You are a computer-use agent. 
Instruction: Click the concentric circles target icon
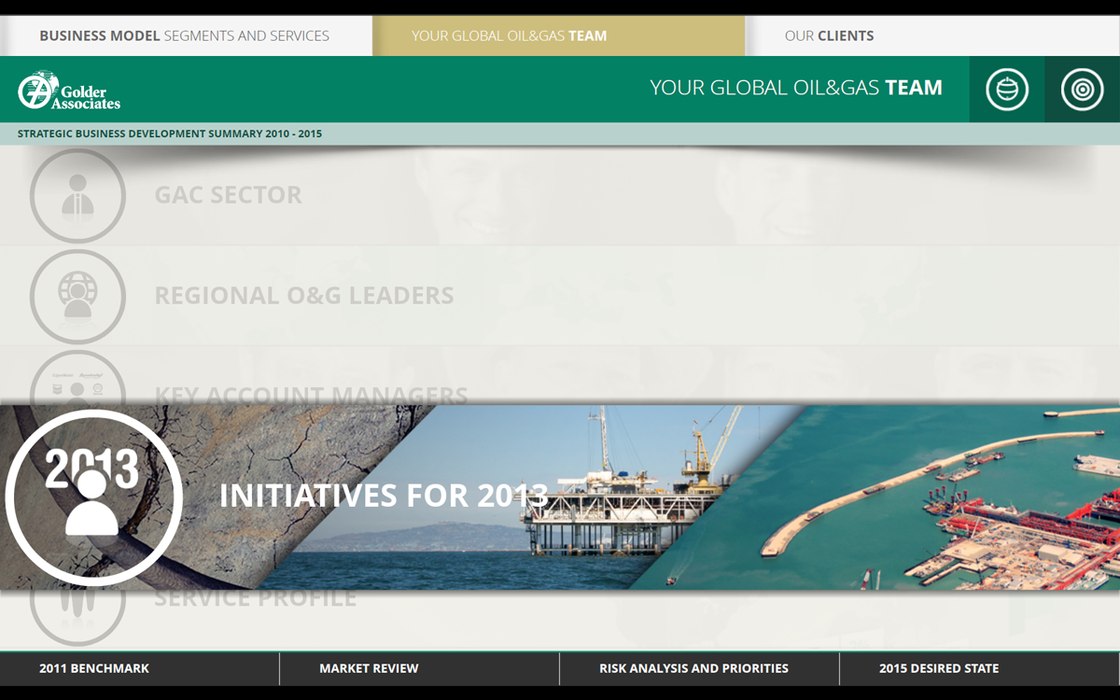click(x=1081, y=89)
